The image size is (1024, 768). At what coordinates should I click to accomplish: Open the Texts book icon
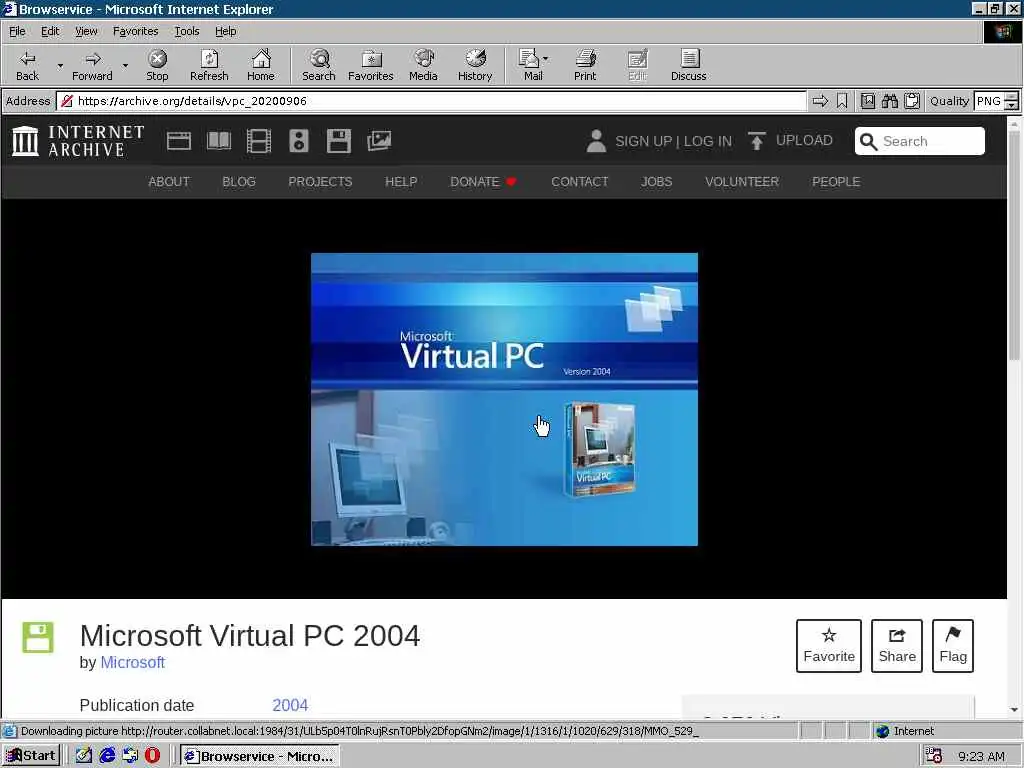click(219, 141)
